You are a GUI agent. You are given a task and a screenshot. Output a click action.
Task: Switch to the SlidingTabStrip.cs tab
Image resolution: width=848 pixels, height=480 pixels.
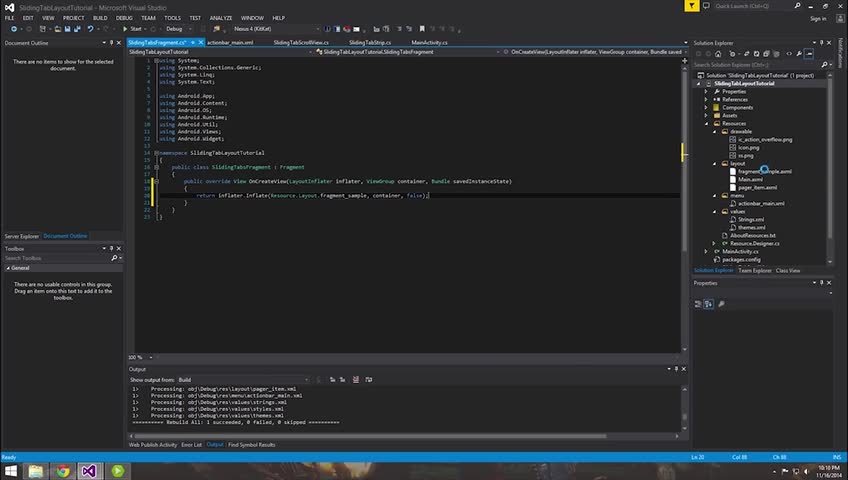[x=370, y=42]
